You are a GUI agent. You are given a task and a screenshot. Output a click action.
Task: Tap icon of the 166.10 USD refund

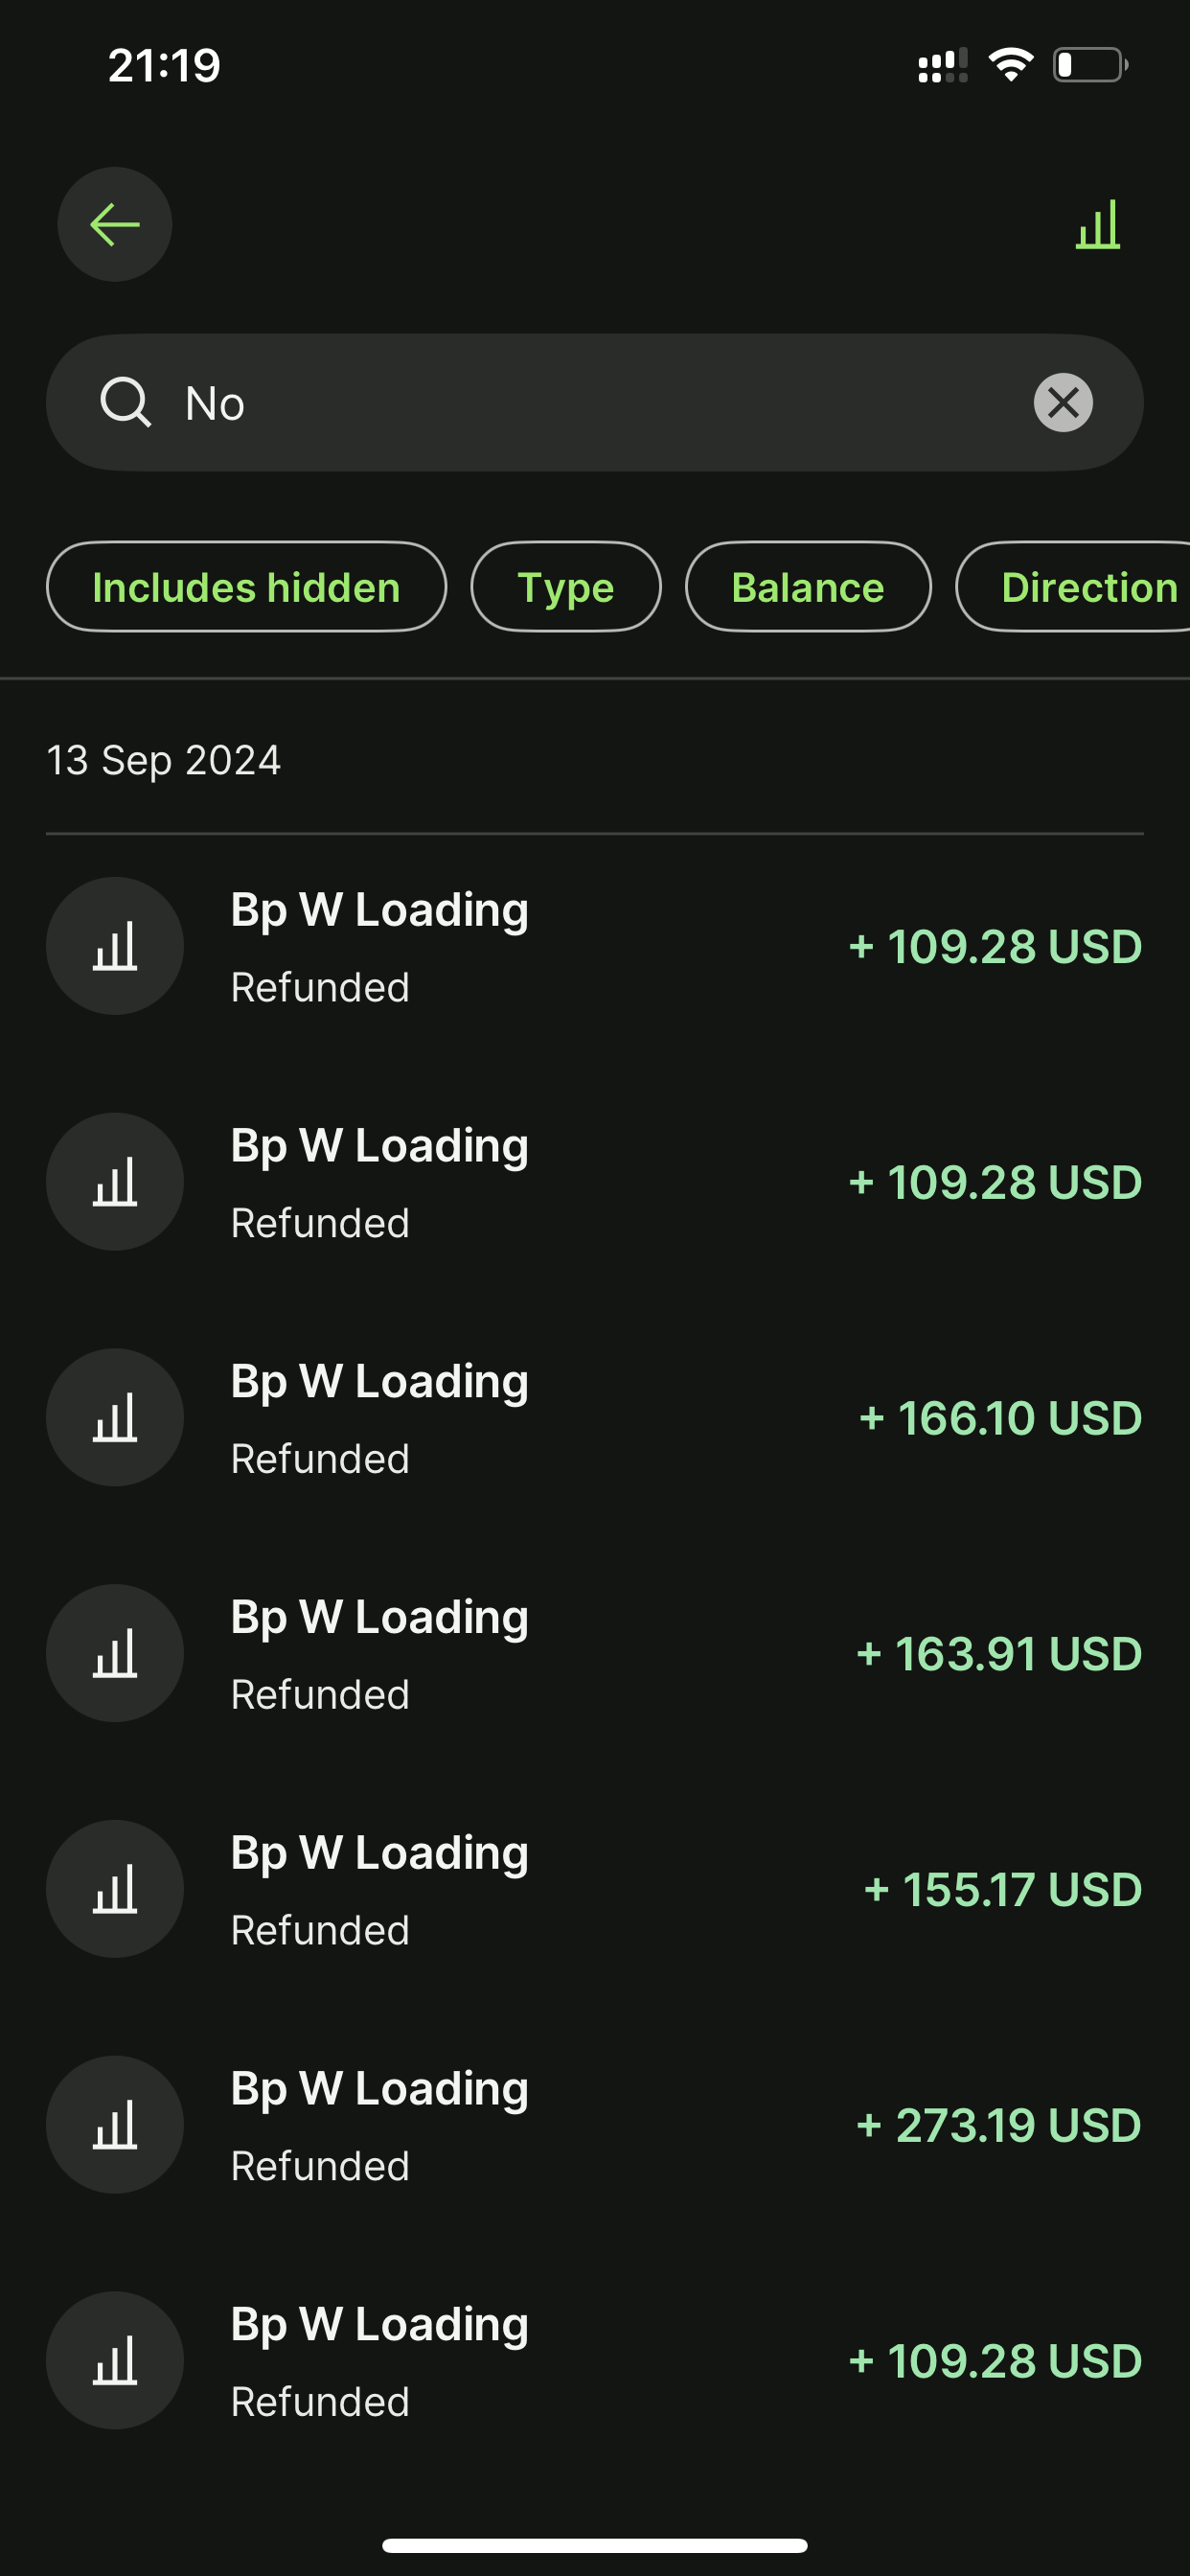115,1418
